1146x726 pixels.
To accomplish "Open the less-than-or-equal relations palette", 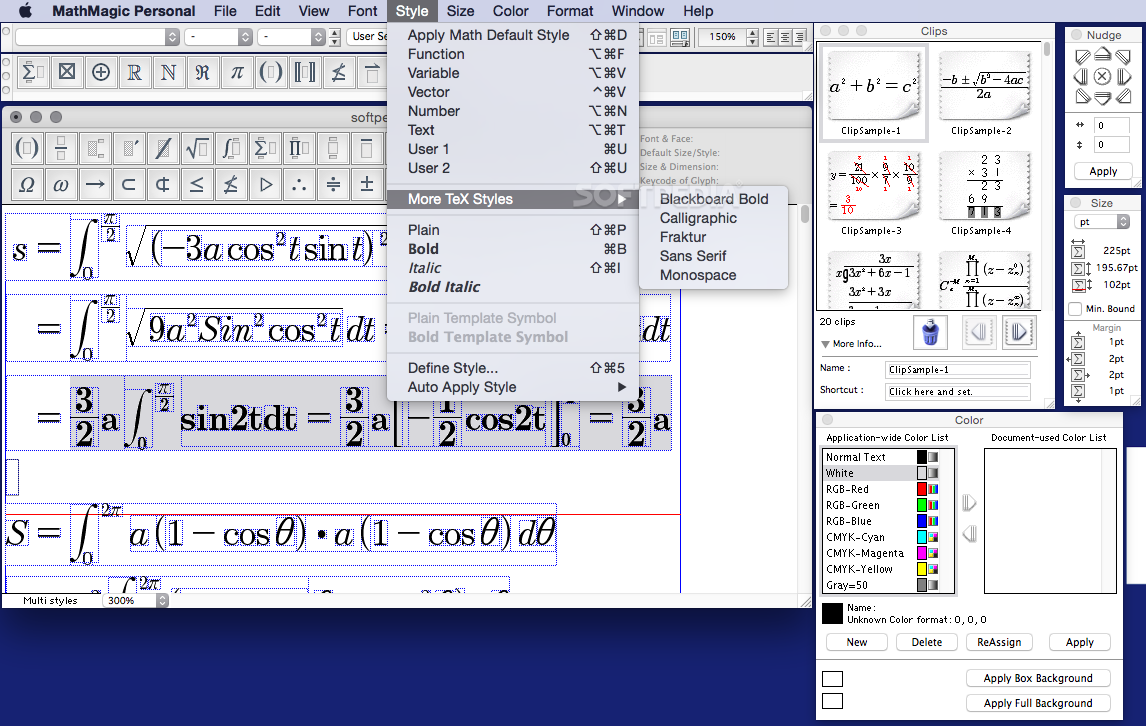I will tap(197, 184).
